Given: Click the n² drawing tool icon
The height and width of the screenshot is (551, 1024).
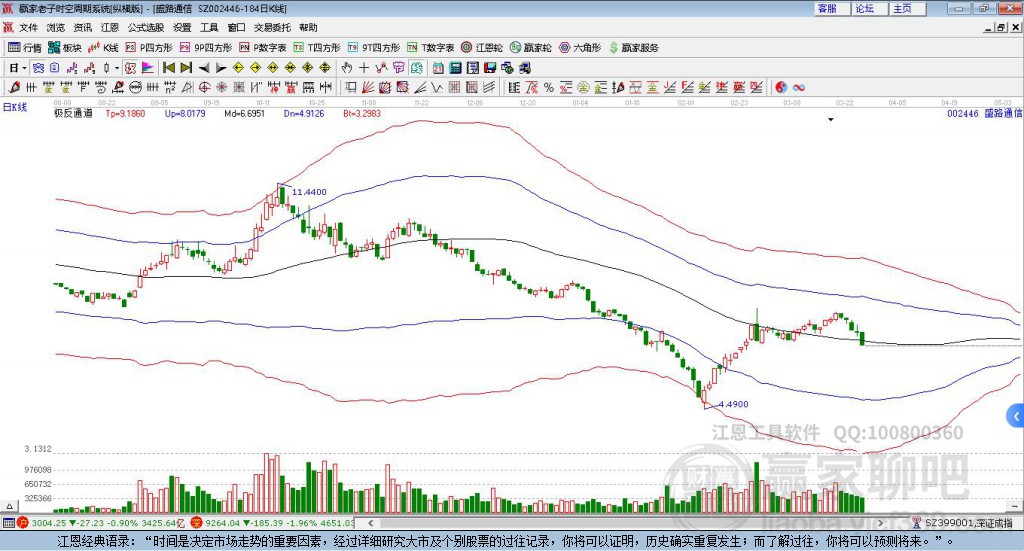Looking at the screenshot, I should pyautogui.click(x=170, y=87).
